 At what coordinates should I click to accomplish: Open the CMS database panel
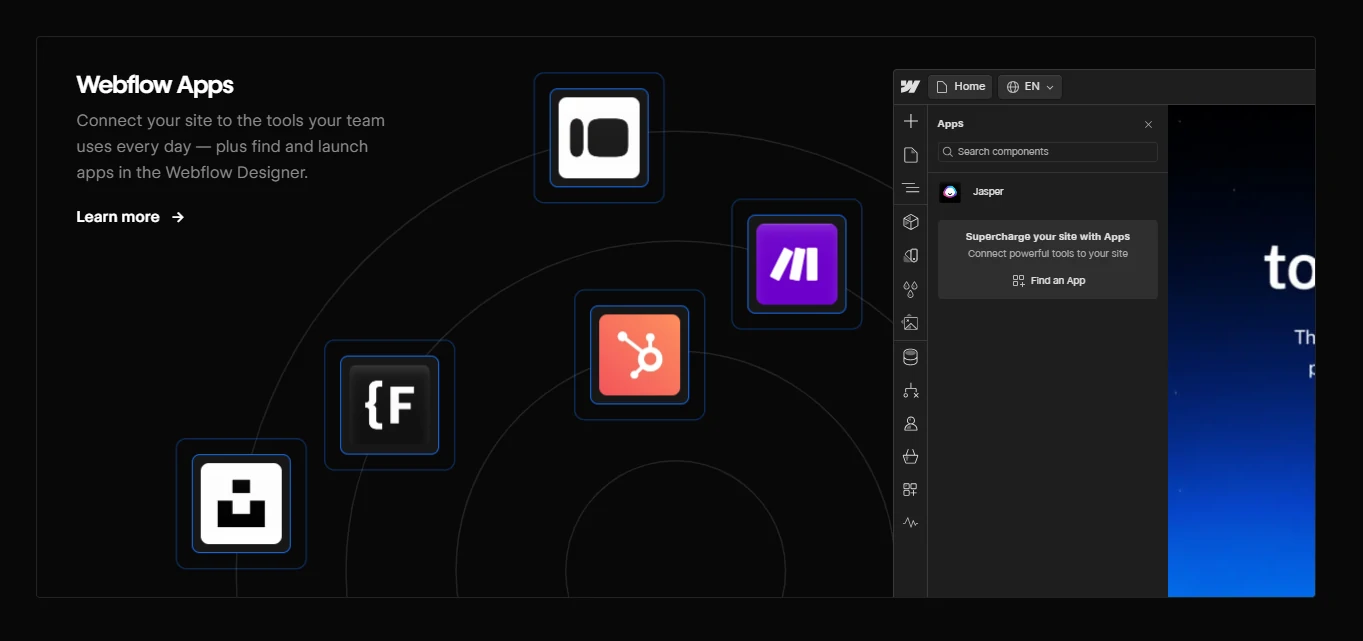point(910,357)
